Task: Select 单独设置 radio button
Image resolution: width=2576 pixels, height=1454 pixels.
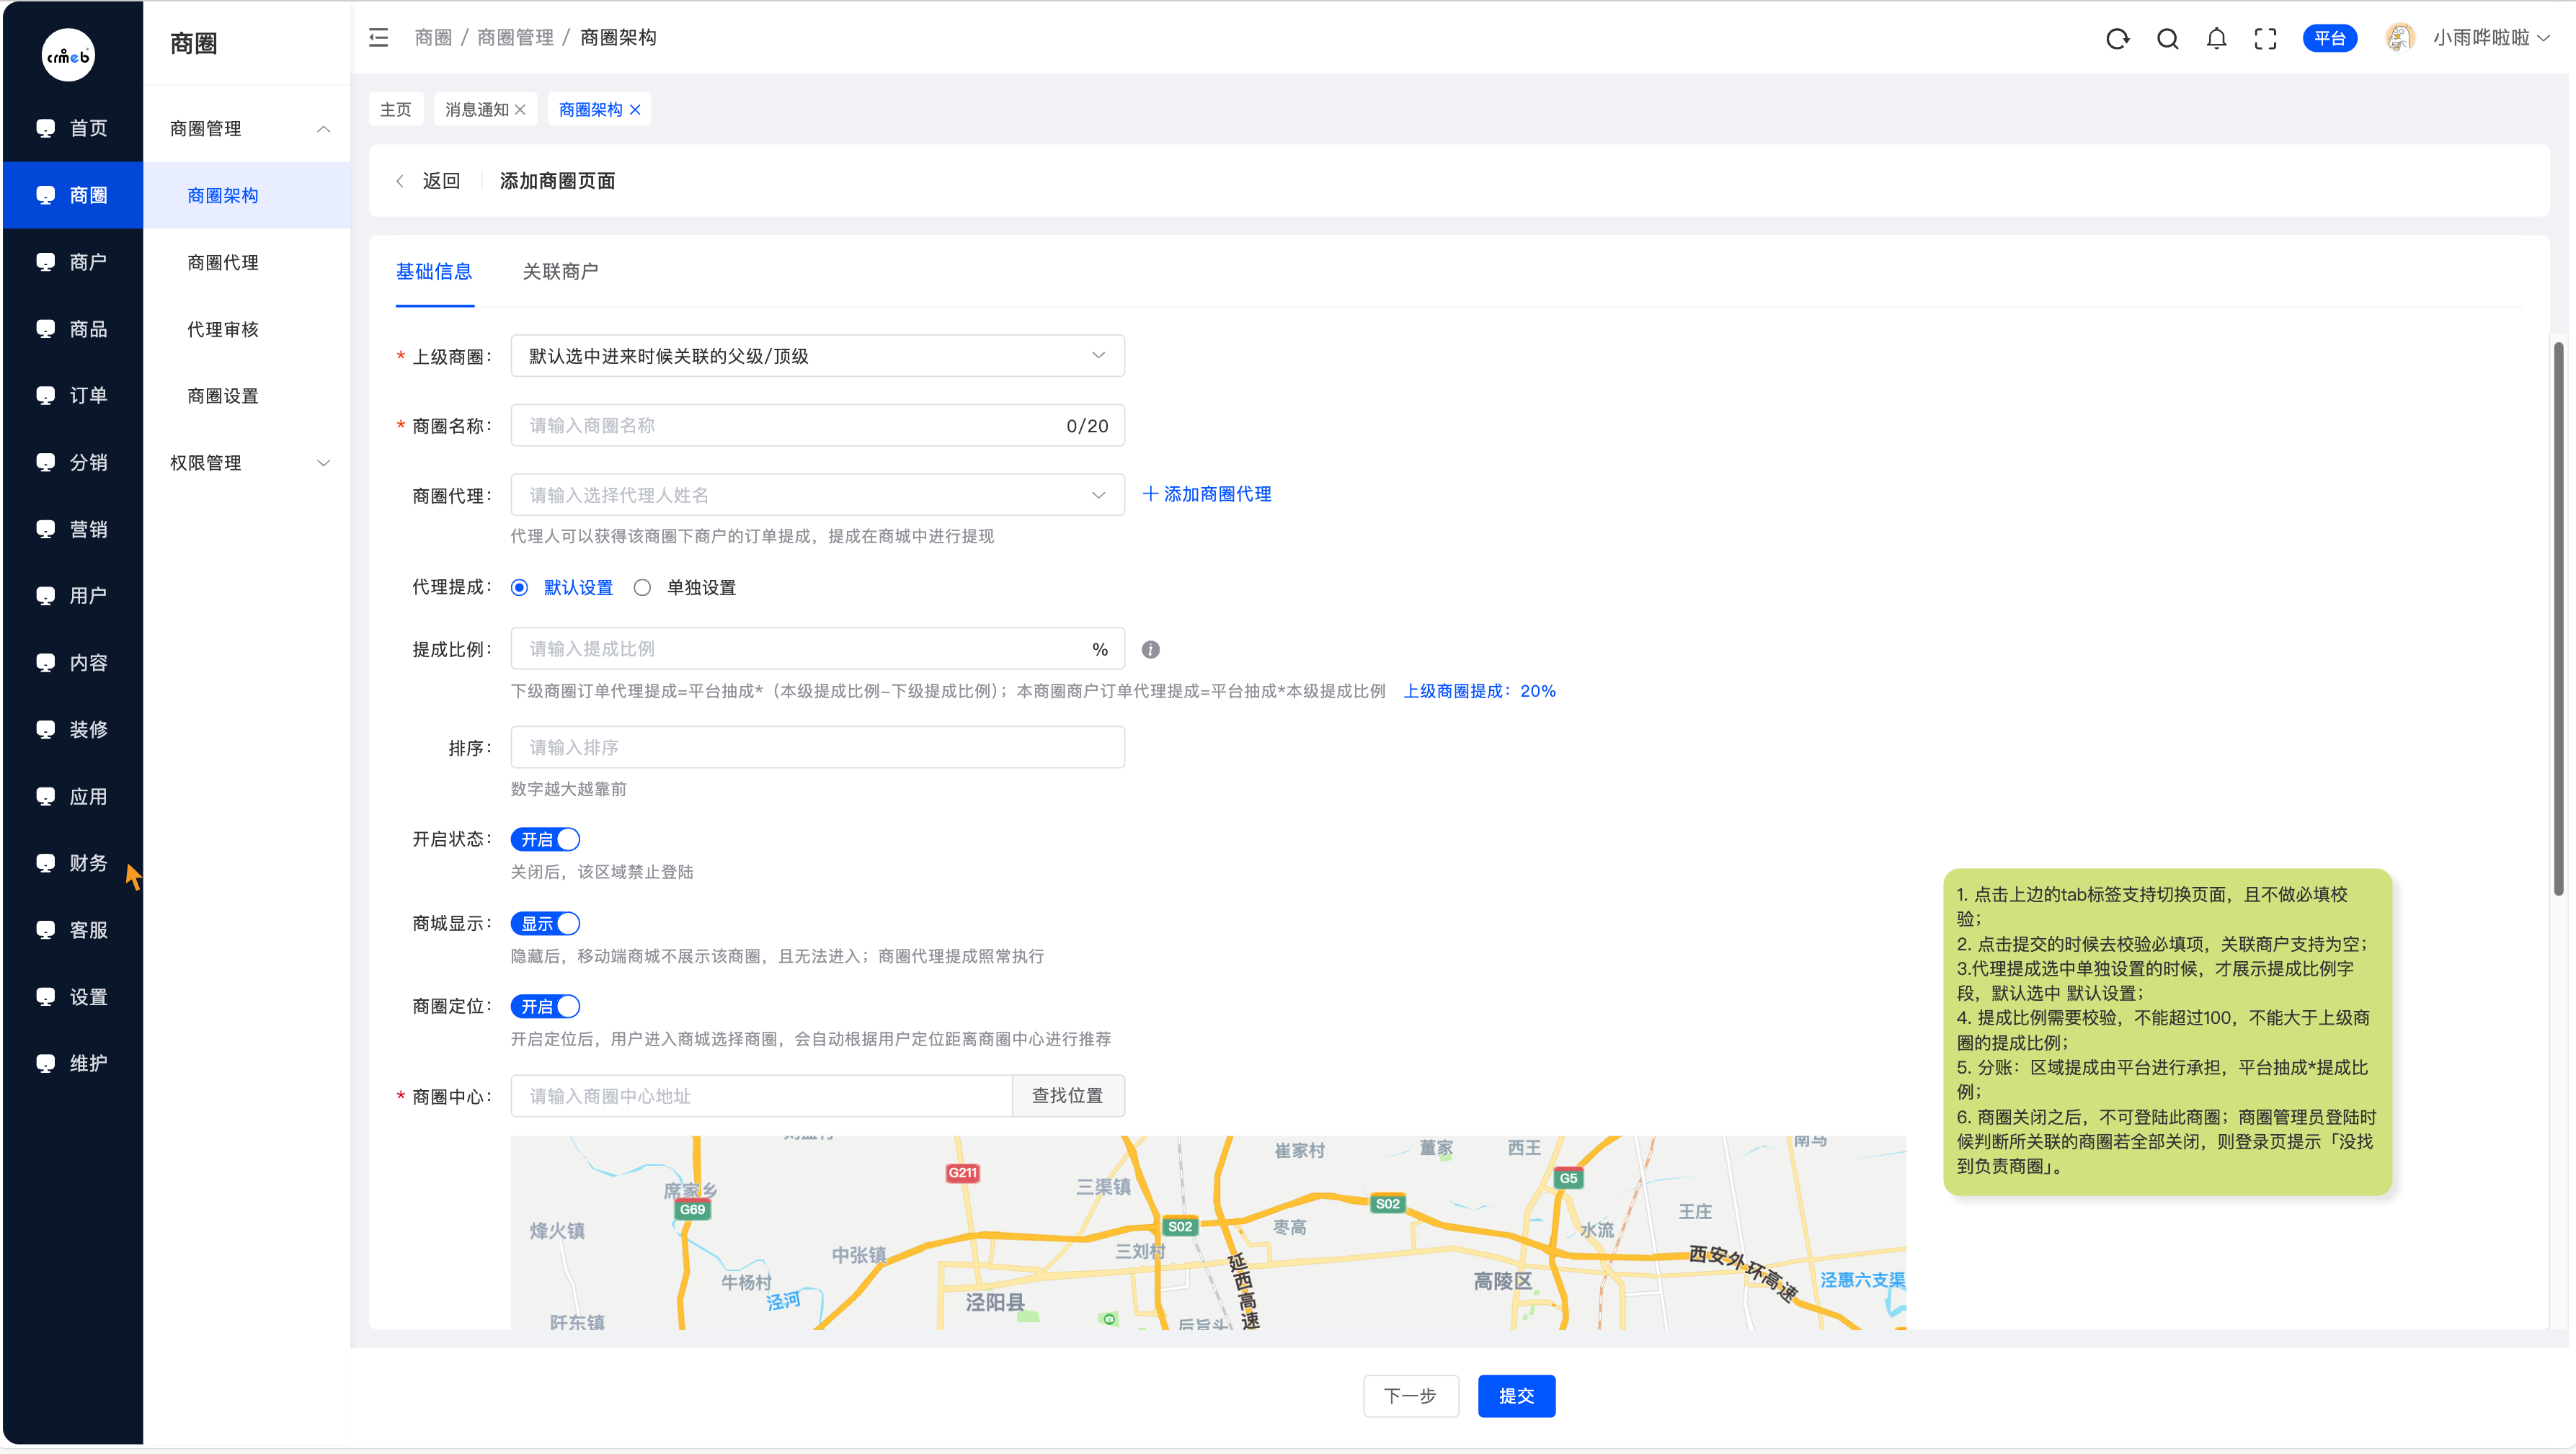Action: click(x=643, y=588)
